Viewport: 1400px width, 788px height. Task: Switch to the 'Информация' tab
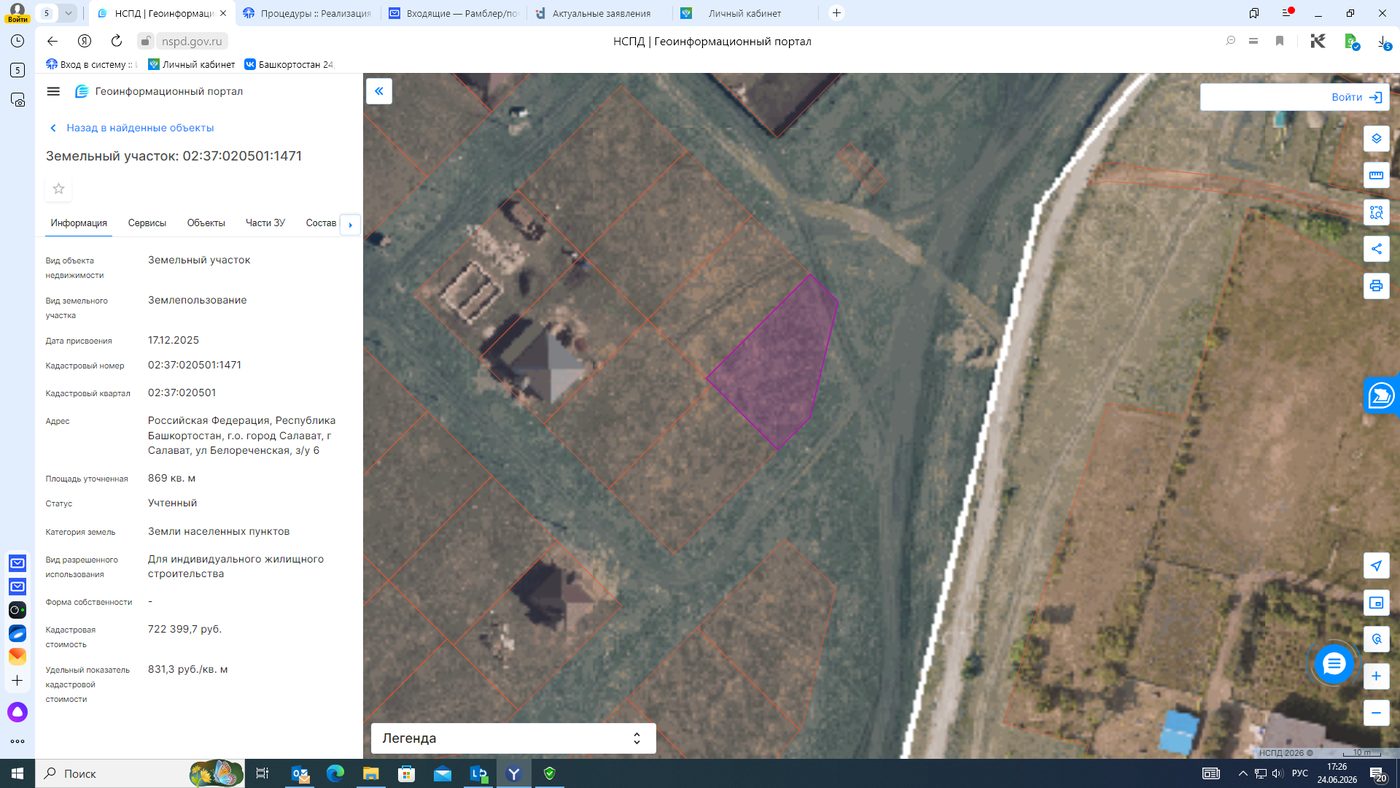pyautogui.click(x=79, y=223)
